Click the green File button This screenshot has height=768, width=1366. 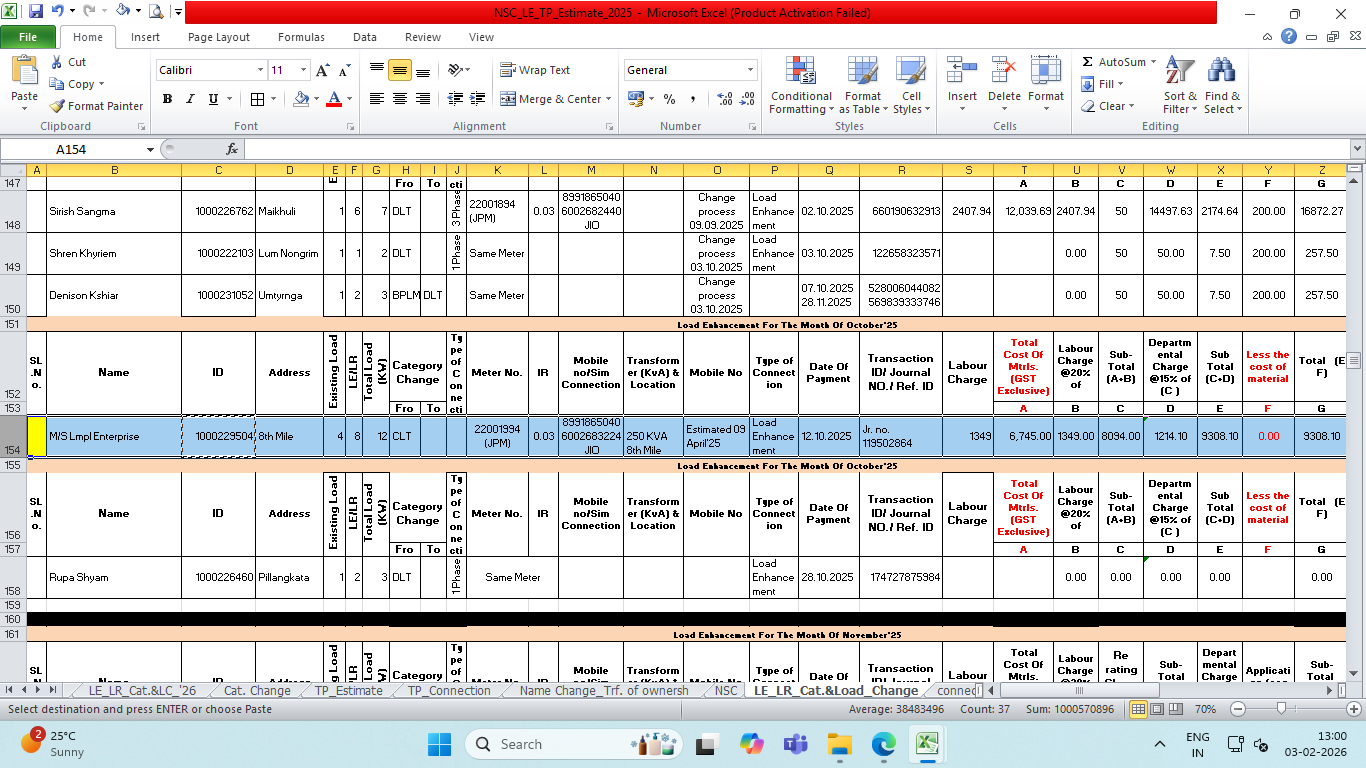pos(28,37)
